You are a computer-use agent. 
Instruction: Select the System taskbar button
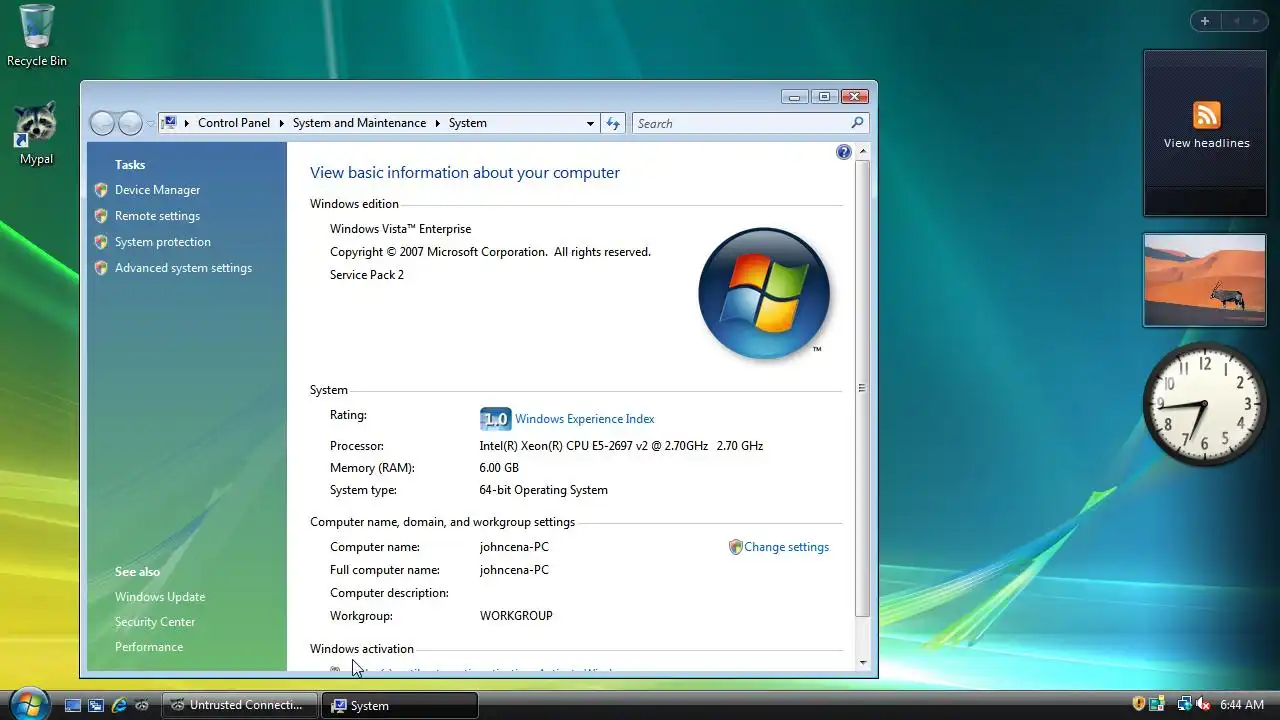coord(400,705)
